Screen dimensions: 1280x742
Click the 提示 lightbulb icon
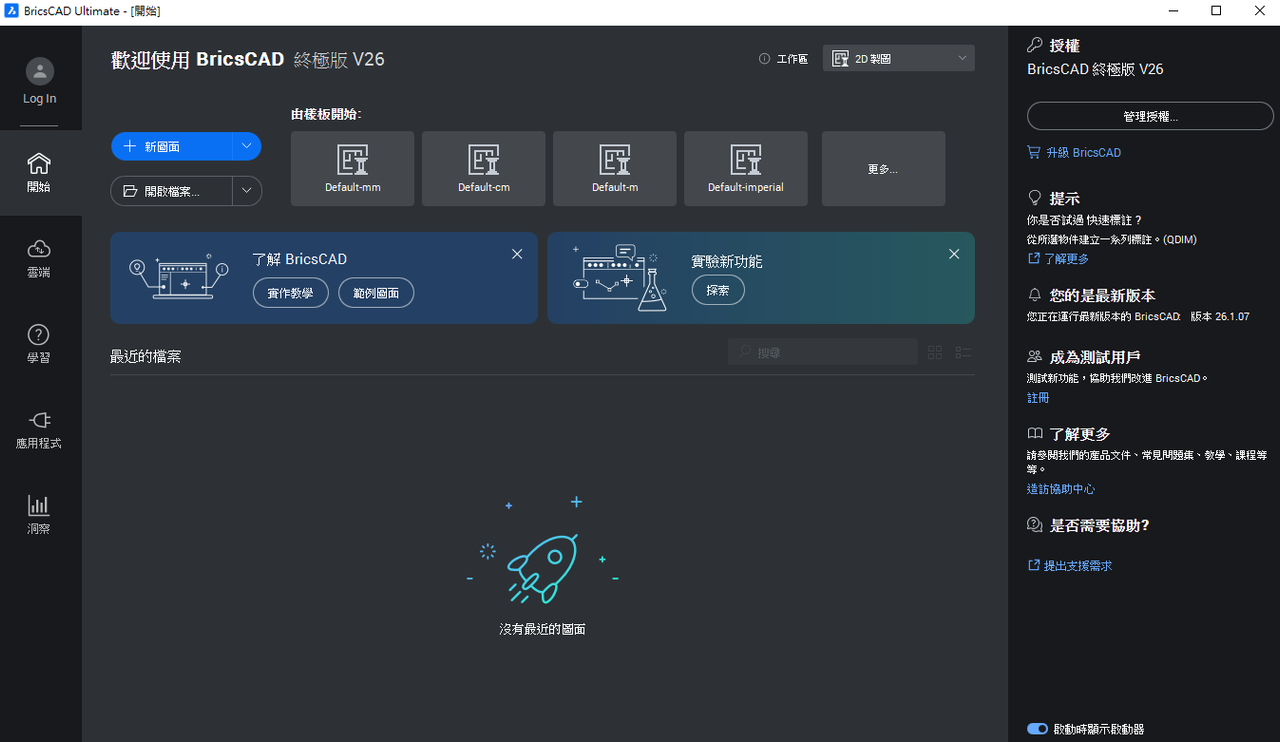(1035, 198)
